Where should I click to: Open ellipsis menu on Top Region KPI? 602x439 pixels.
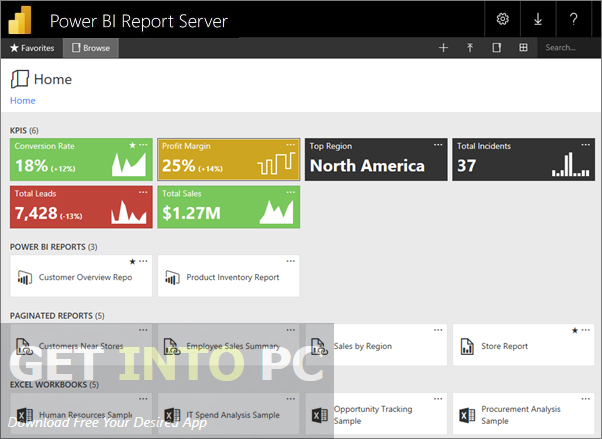(x=438, y=145)
